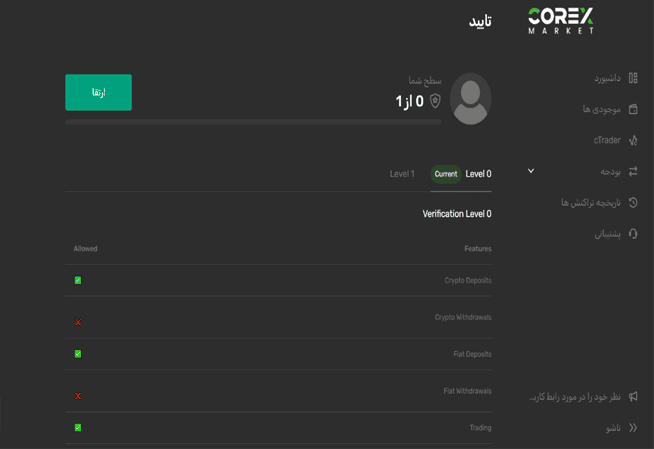
Task: Click the user avatar picture
Action: 470,99
